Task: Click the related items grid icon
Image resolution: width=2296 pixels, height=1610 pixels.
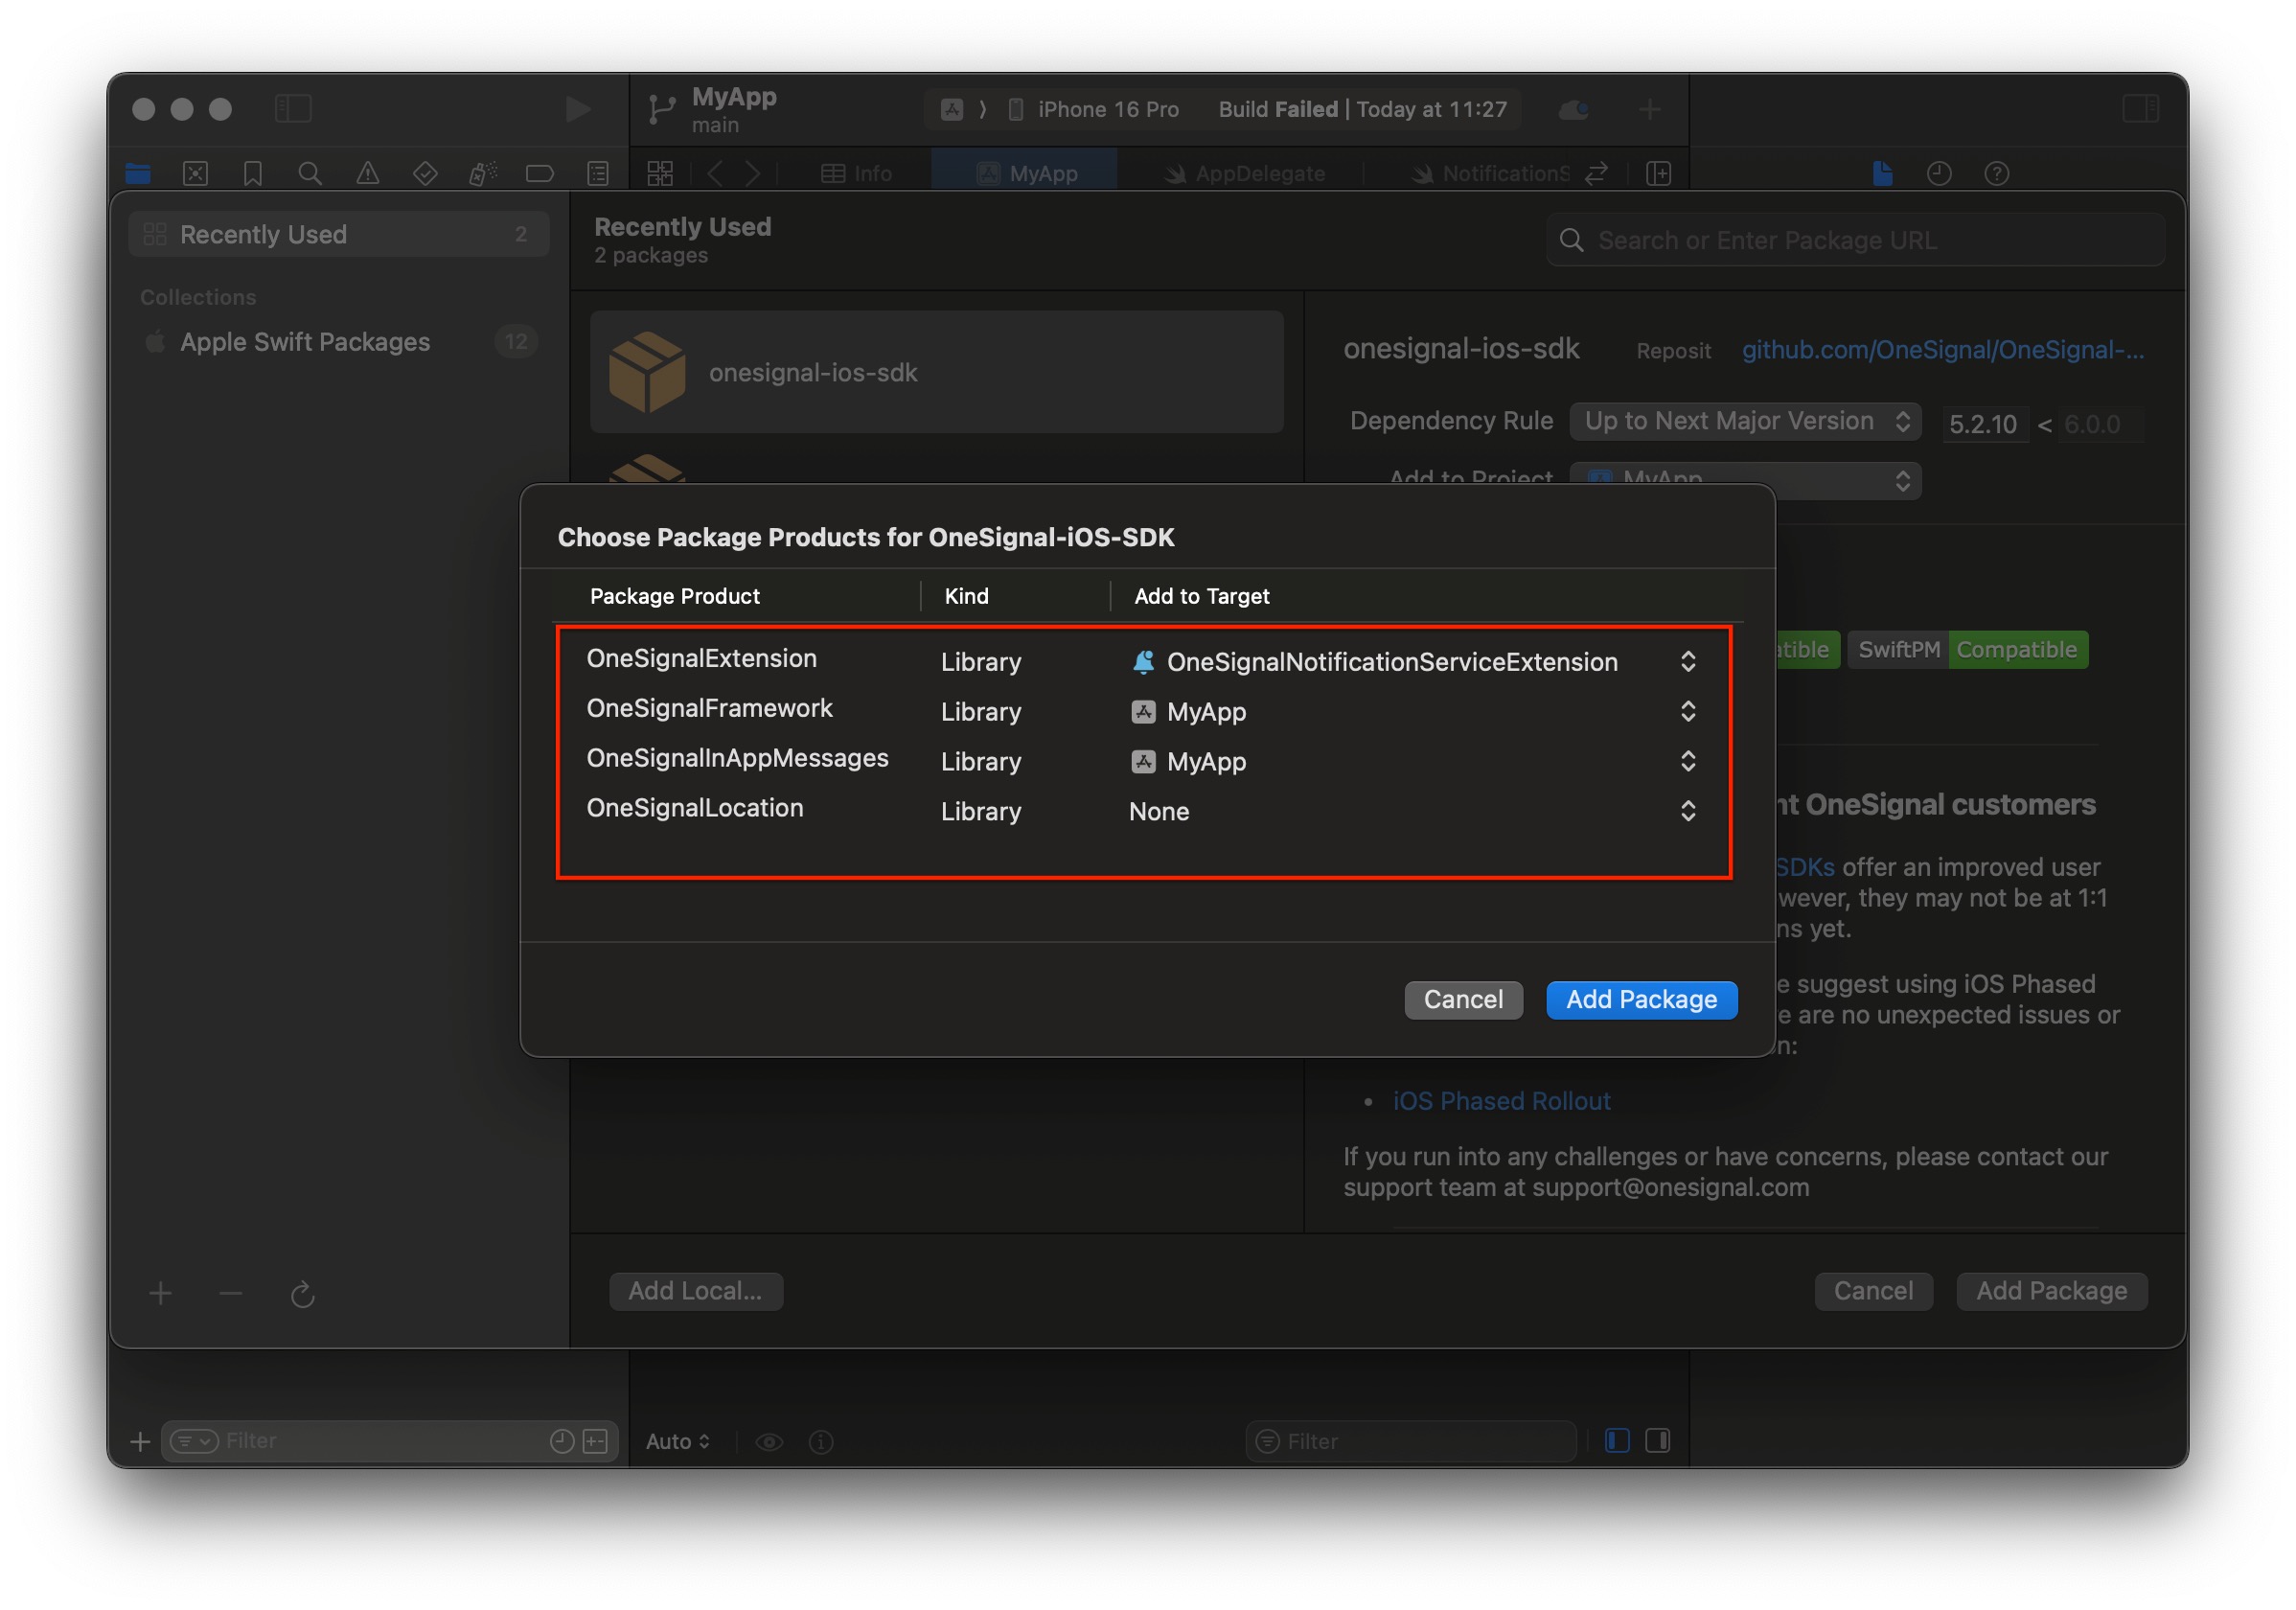Action: click(x=660, y=173)
